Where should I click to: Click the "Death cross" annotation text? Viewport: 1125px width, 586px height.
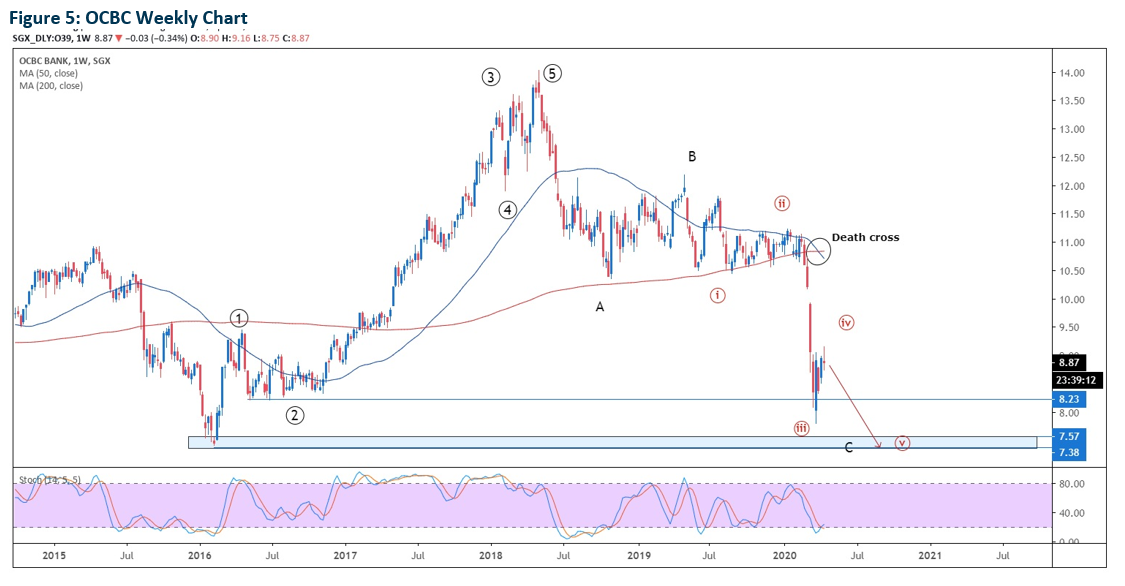[x=865, y=237]
